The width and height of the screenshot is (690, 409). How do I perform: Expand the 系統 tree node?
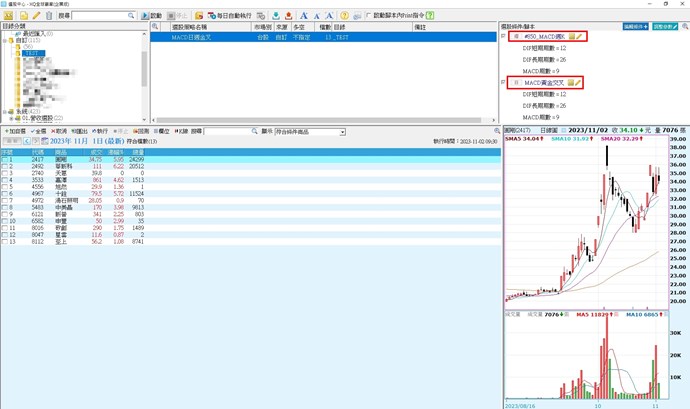(x=5, y=111)
